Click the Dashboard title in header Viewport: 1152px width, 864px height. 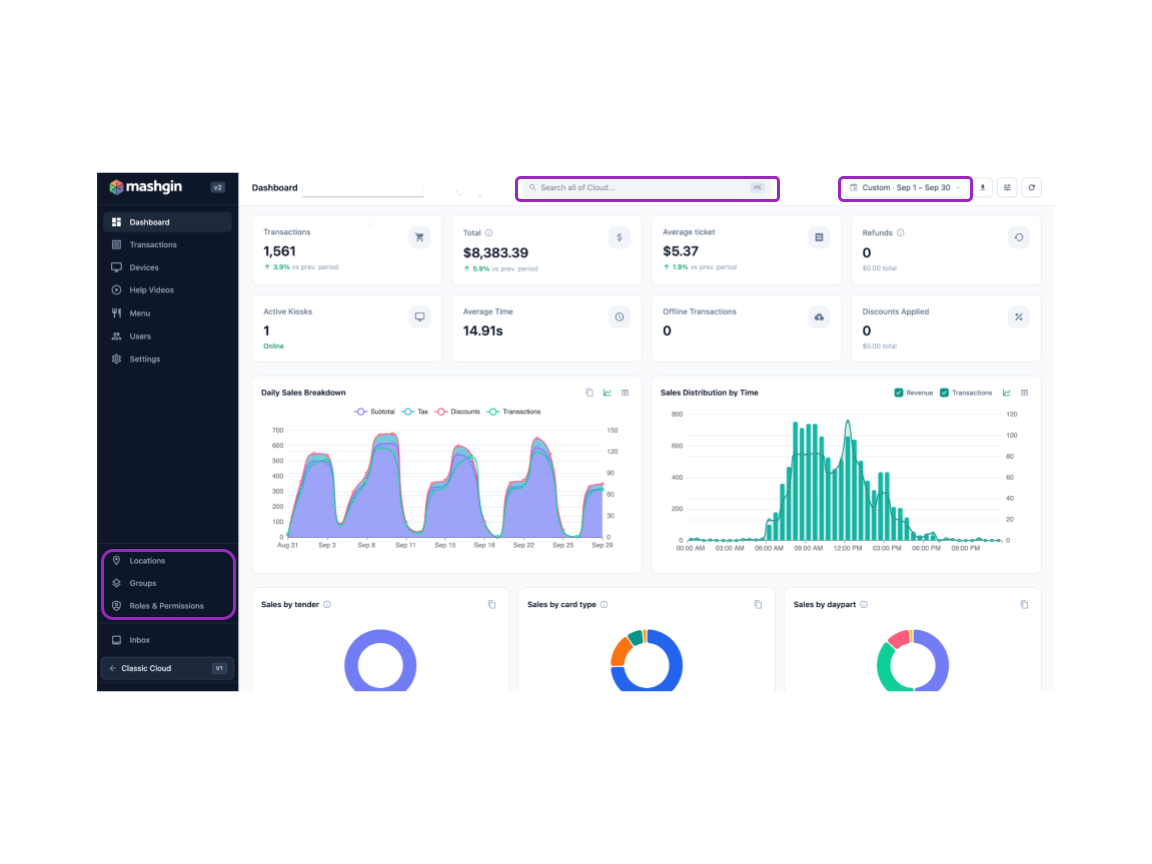275,188
